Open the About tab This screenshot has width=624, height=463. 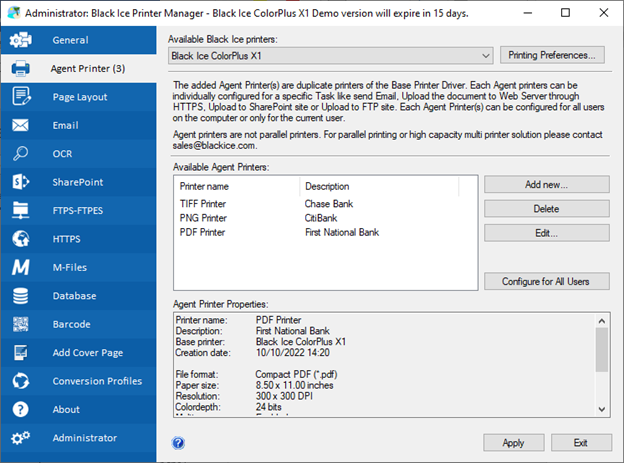[78, 410]
